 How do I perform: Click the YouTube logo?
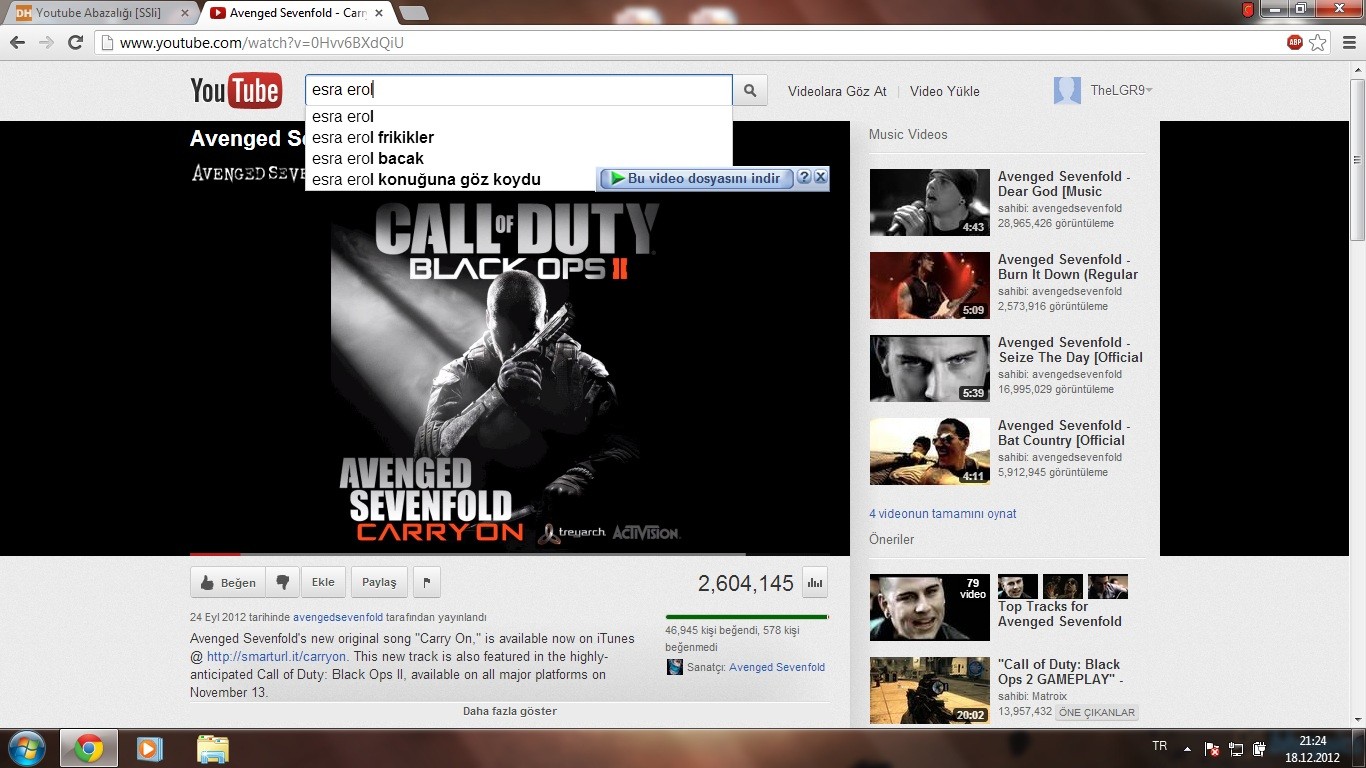point(236,91)
